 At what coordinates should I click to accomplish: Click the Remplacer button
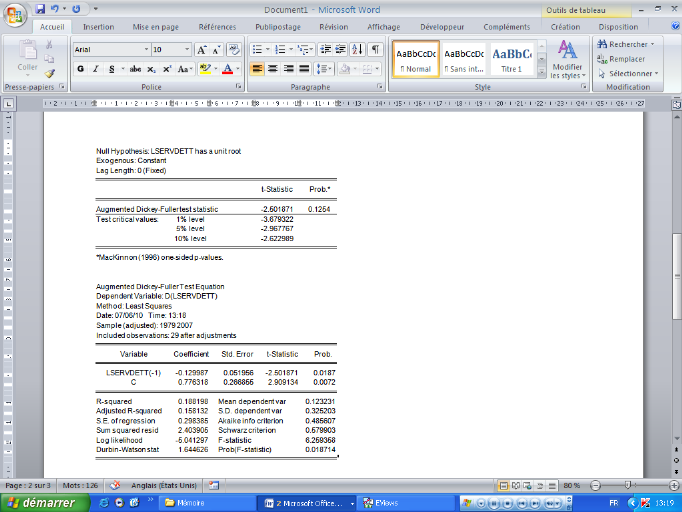[x=626, y=59]
